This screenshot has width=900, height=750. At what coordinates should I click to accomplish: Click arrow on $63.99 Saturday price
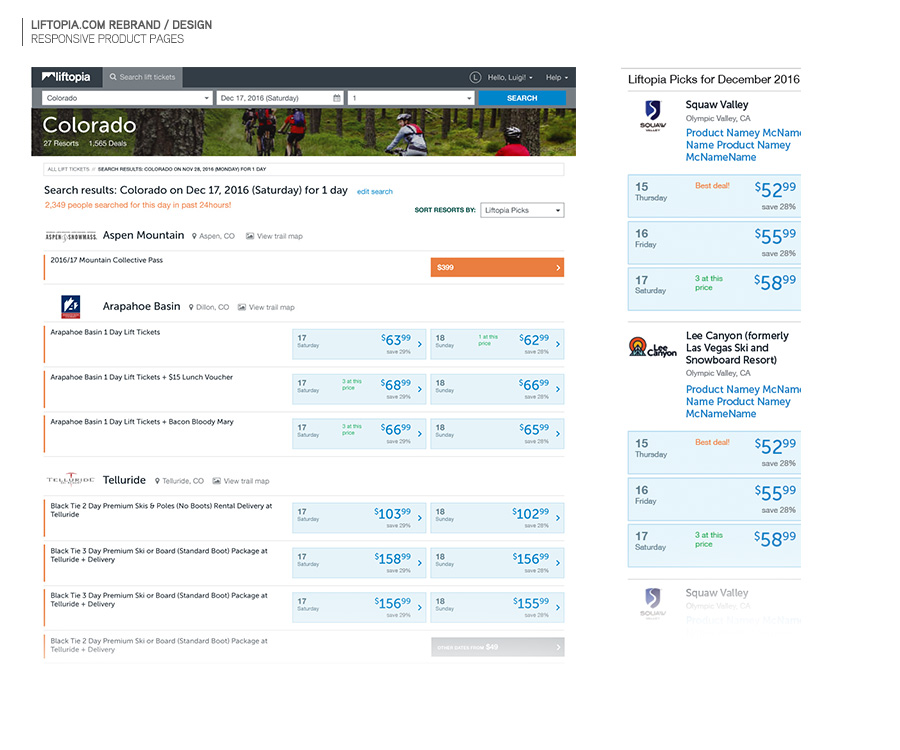420,344
